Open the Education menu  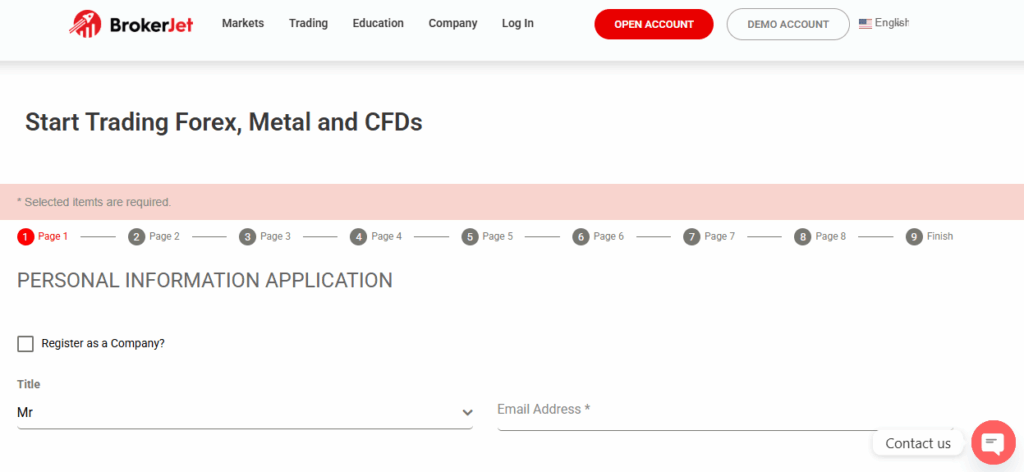(x=378, y=24)
